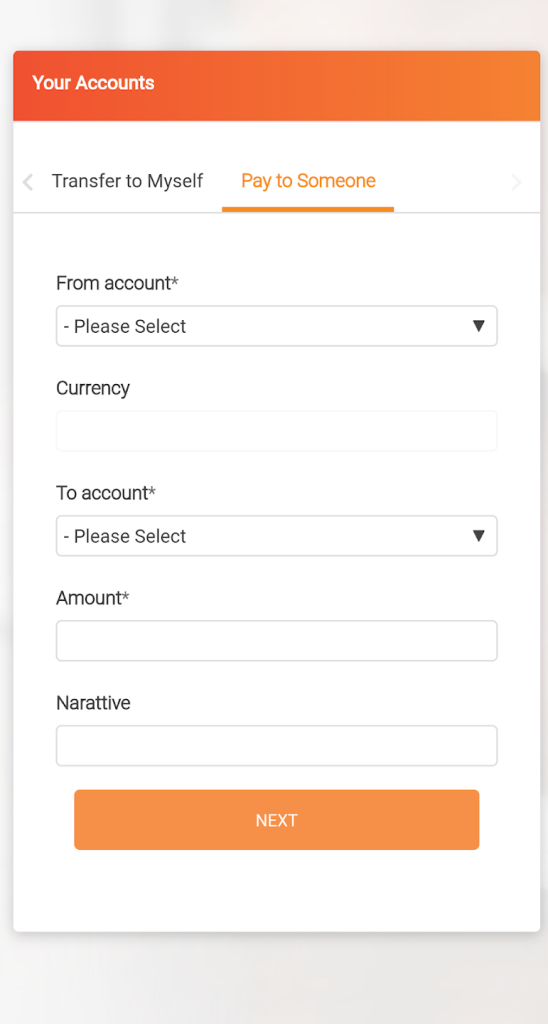Click the To account field label
This screenshot has height=1024, width=548.
pyautogui.click(x=106, y=493)
